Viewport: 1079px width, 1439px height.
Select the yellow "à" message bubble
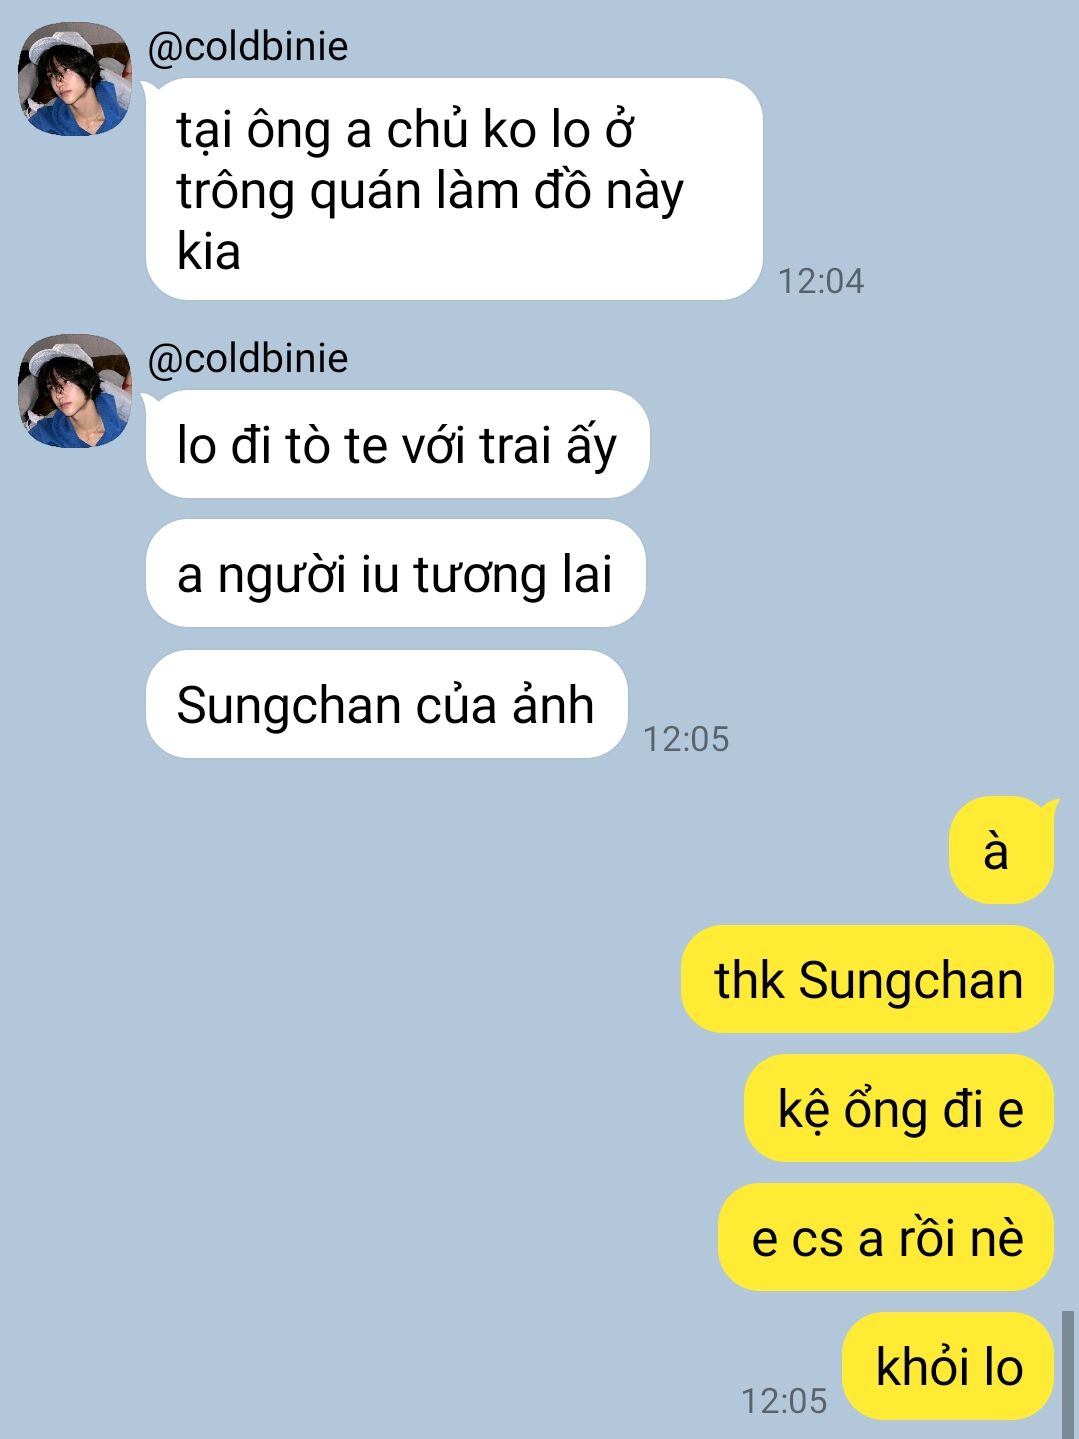tap(1001, 850)
